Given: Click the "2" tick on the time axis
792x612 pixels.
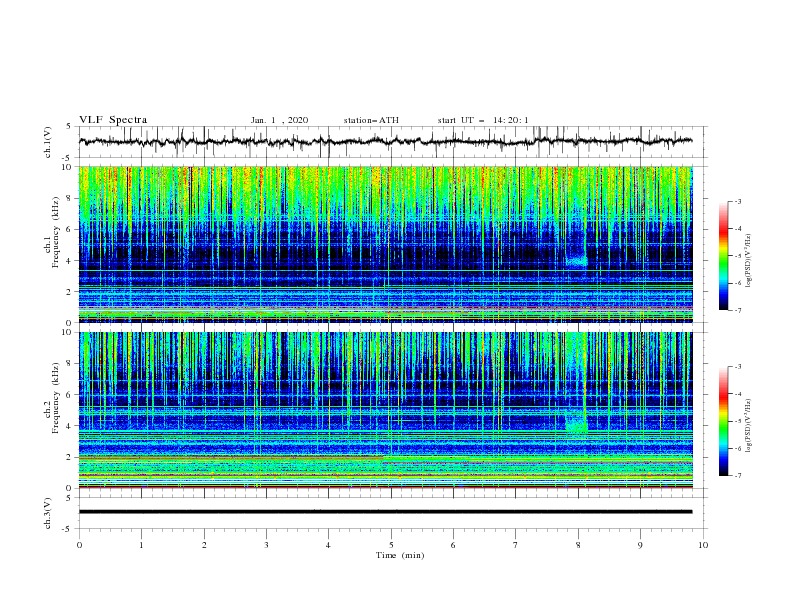Looking at the screenshot, I should [204, 545].
